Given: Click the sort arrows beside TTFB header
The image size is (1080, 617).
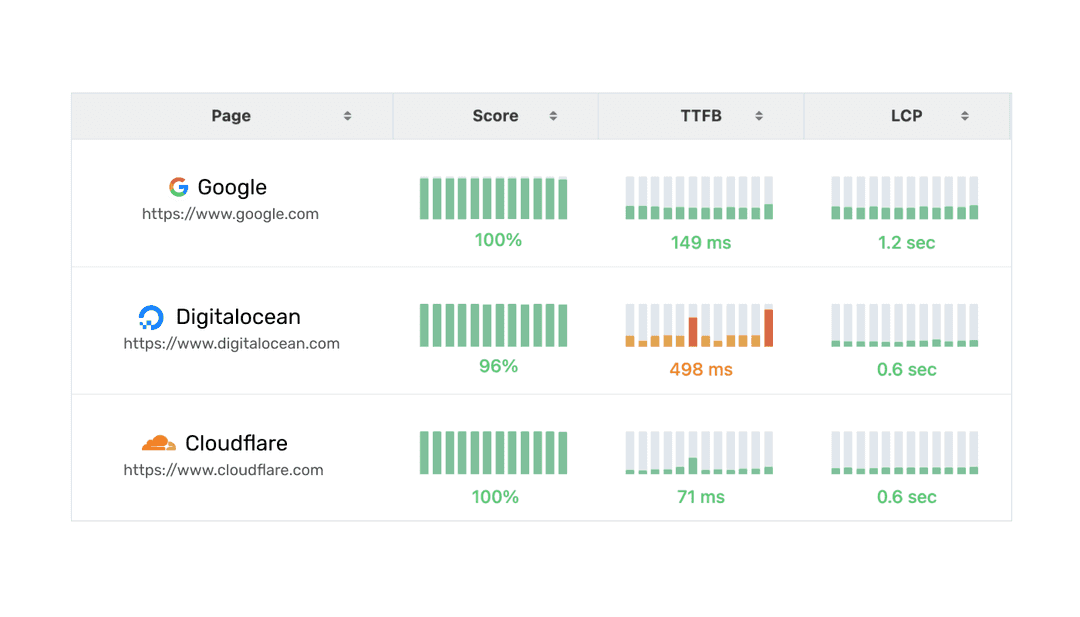Looking at the screenshot, I should (758, 115).
